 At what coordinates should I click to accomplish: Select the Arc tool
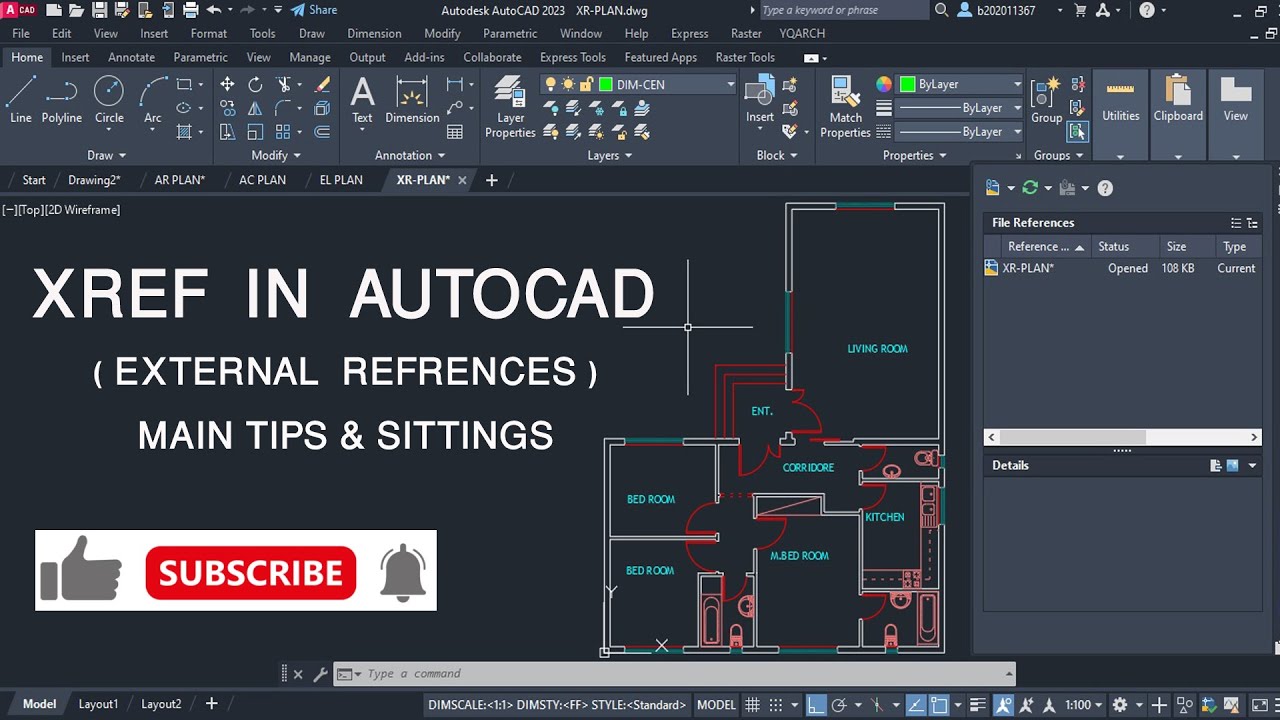click(x=152, y=100)
